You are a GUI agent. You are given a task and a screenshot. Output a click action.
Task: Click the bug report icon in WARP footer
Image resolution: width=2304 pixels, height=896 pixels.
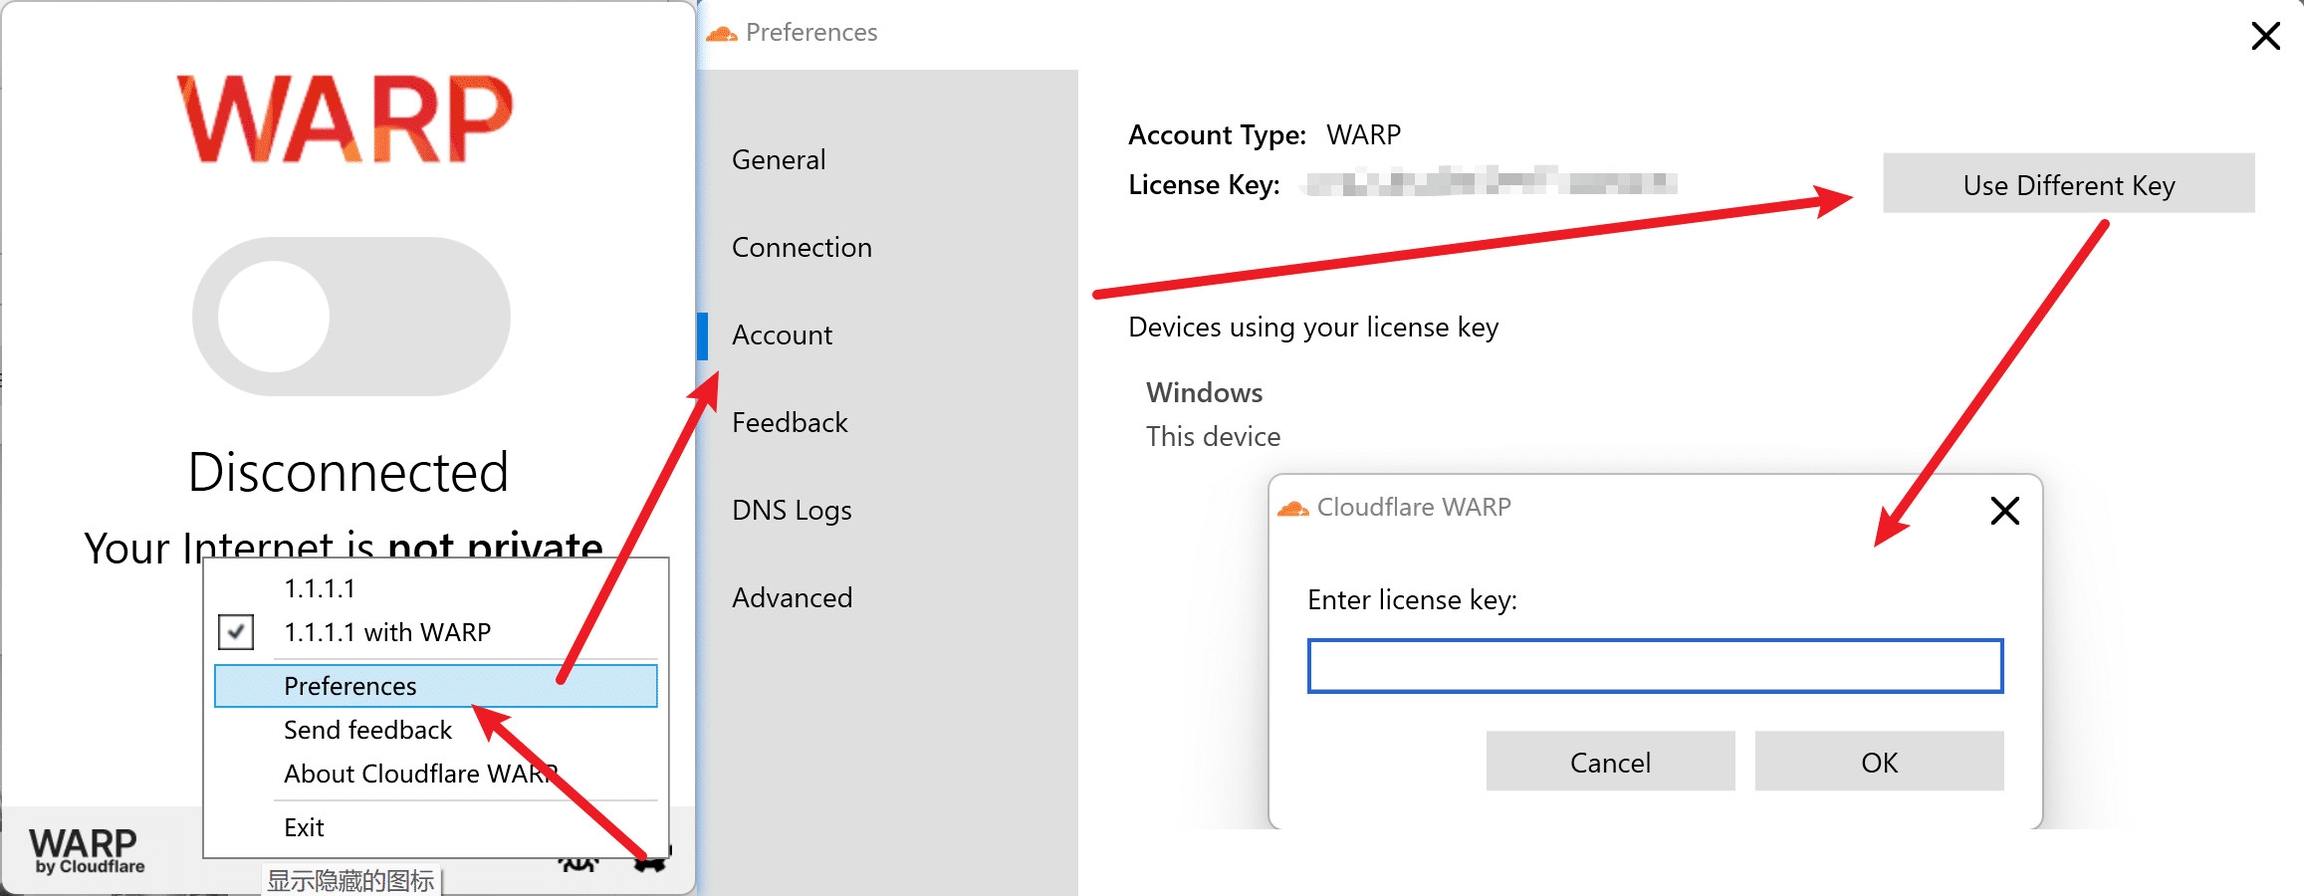pos(578,862)
